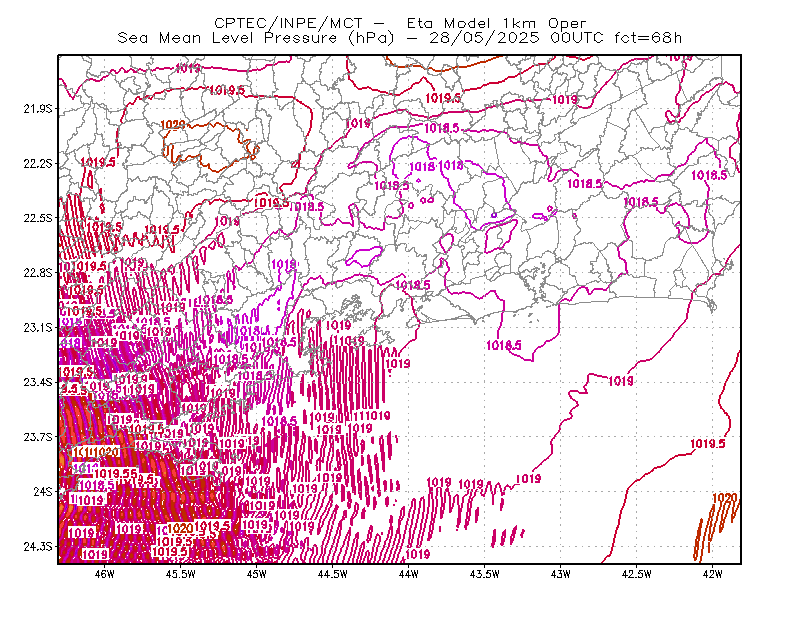Image resolution: width=800 pixels, height=618 pixels.
Task: Click the 1019 label east of 43W offshore
Action: [x=621, y=381]
